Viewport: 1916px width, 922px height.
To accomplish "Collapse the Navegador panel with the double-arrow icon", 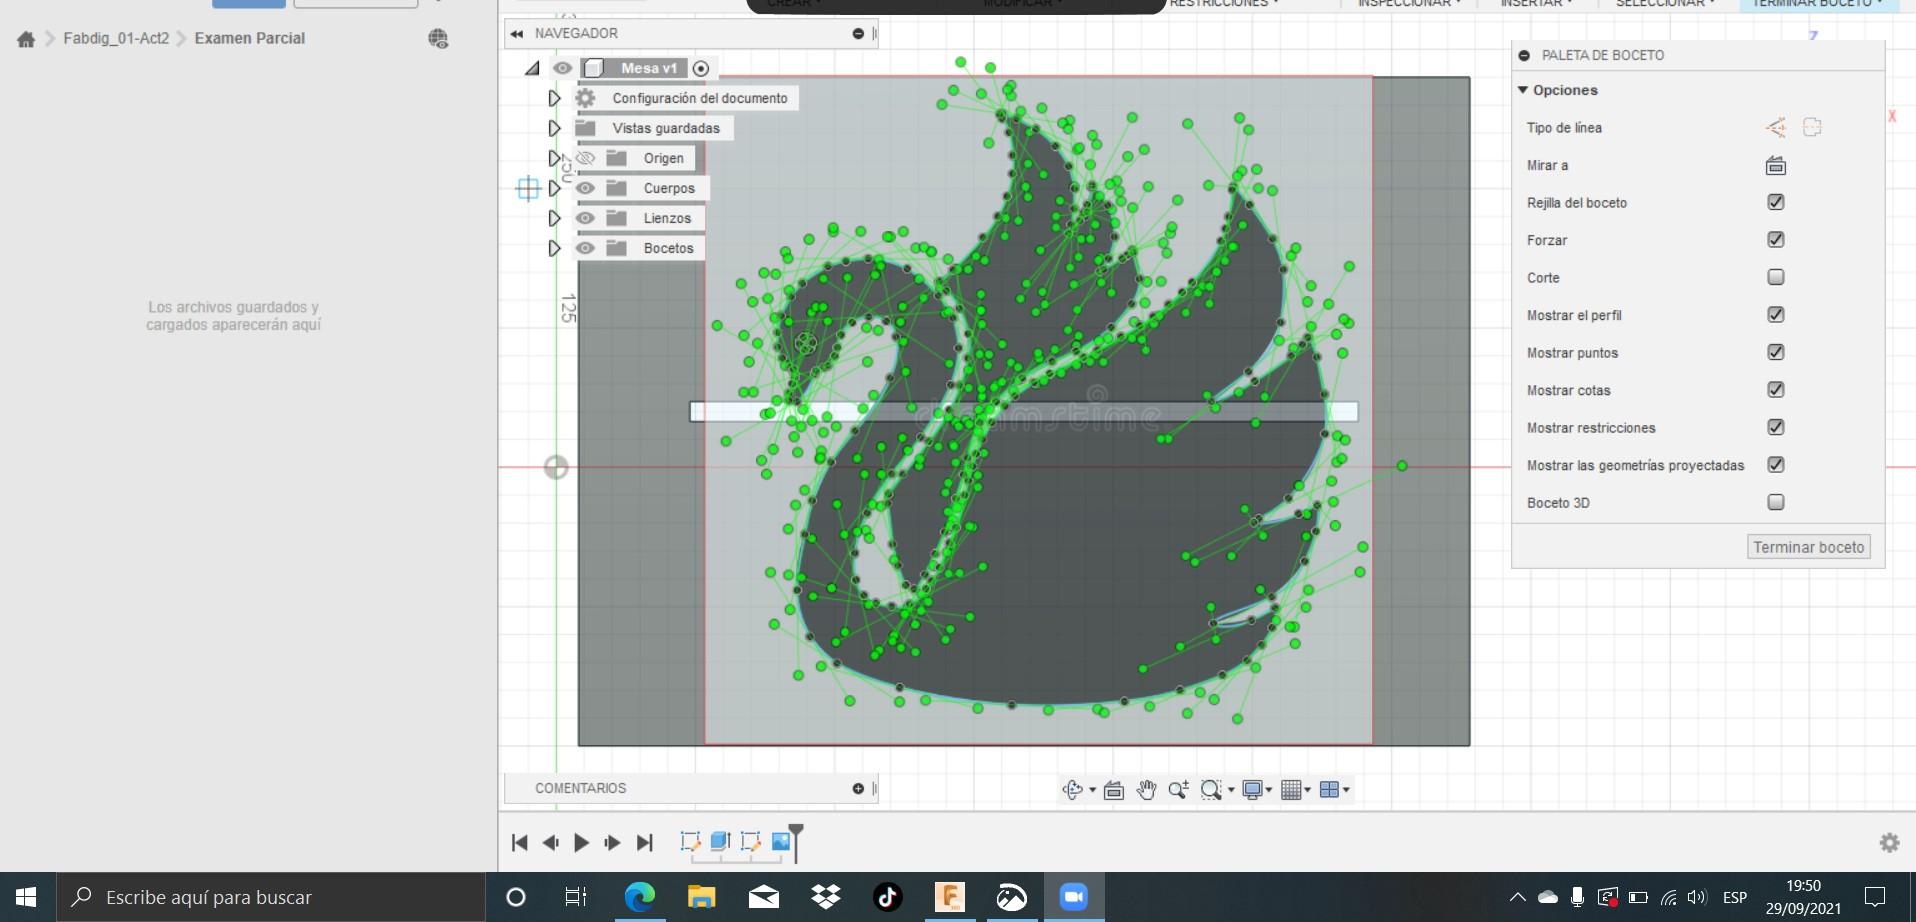I will pos(517,34).
